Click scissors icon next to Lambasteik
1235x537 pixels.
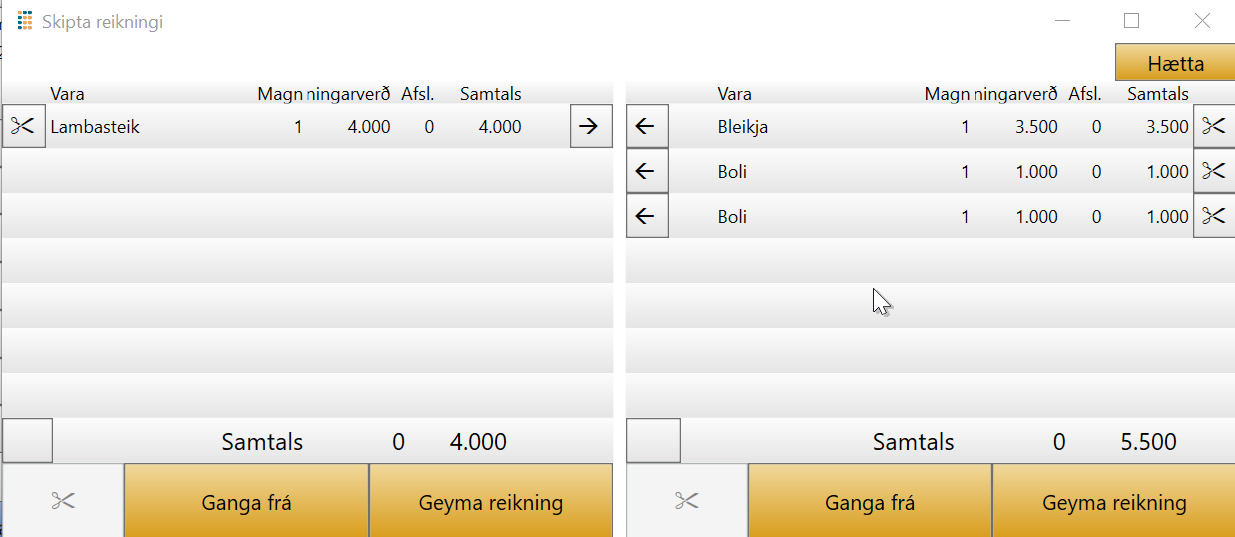[23, 127]
